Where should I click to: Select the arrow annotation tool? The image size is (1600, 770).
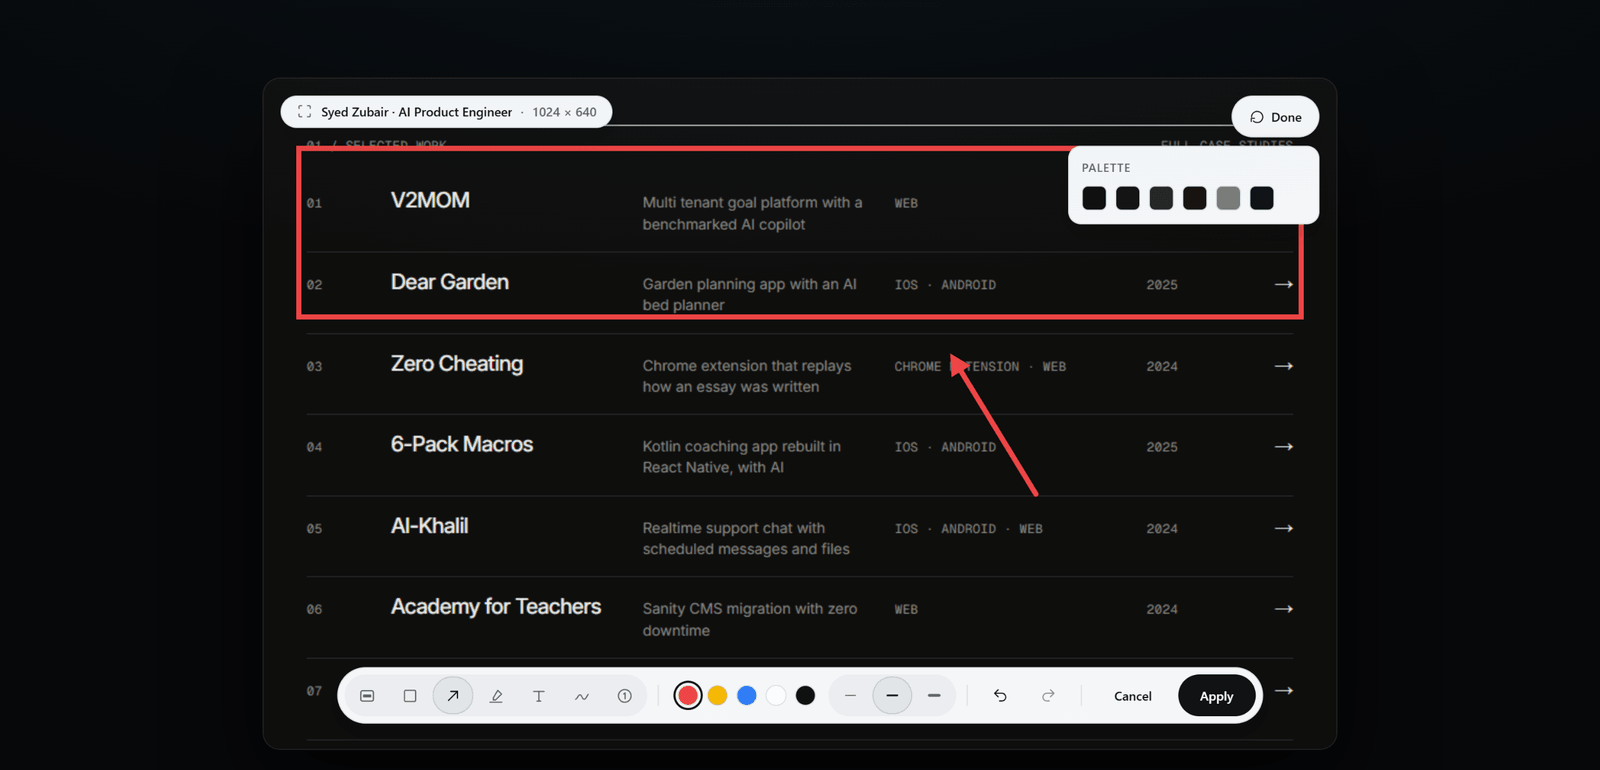click(453, 696)
